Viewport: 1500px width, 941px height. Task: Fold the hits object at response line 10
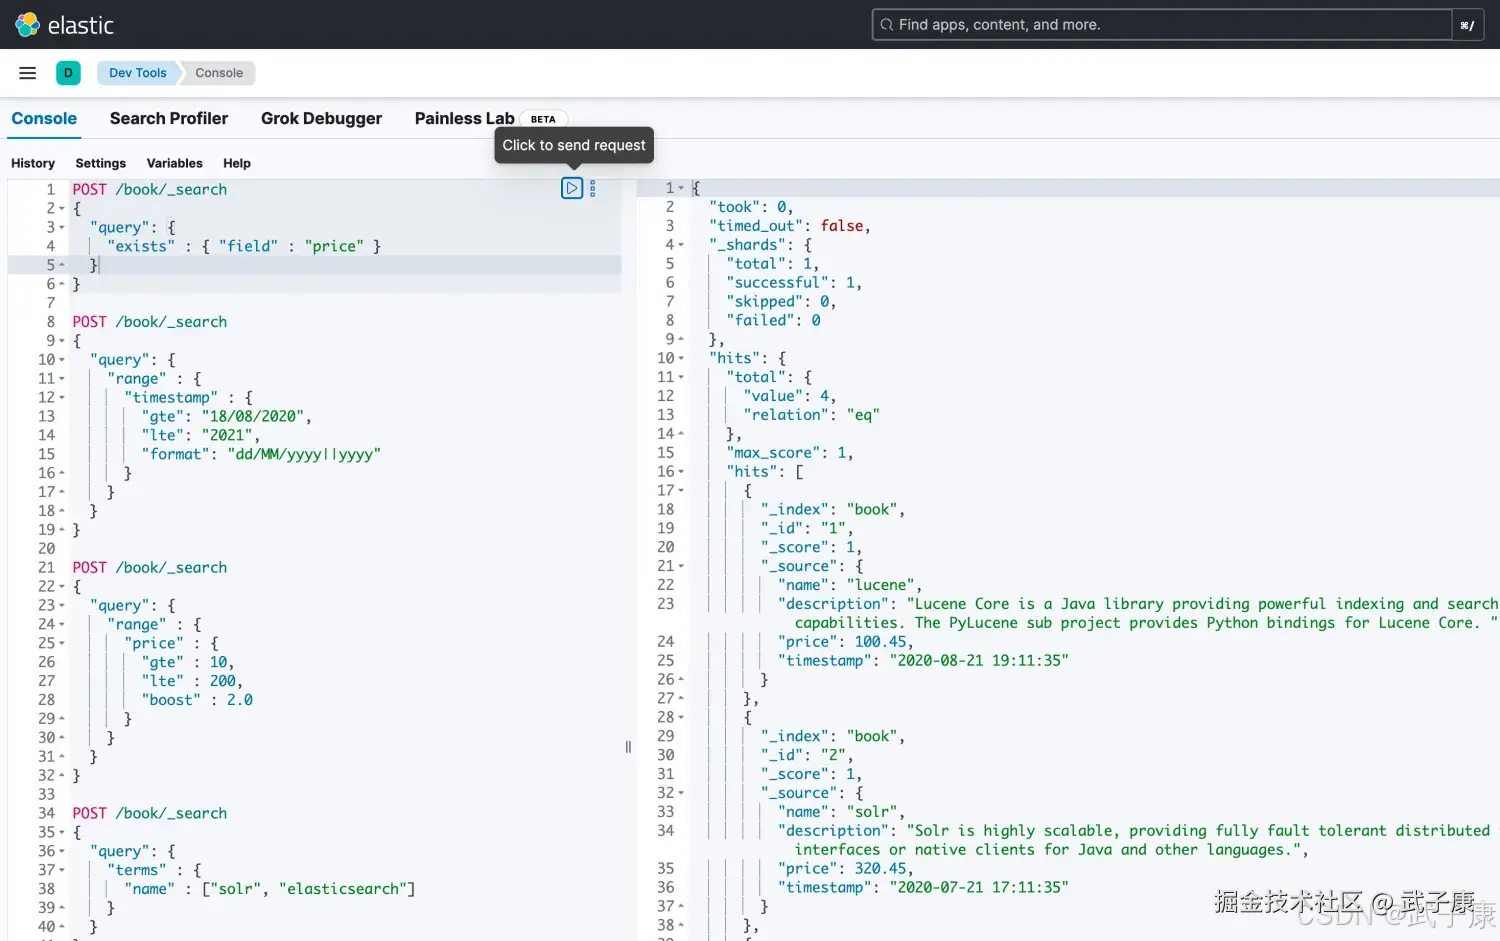682,358
